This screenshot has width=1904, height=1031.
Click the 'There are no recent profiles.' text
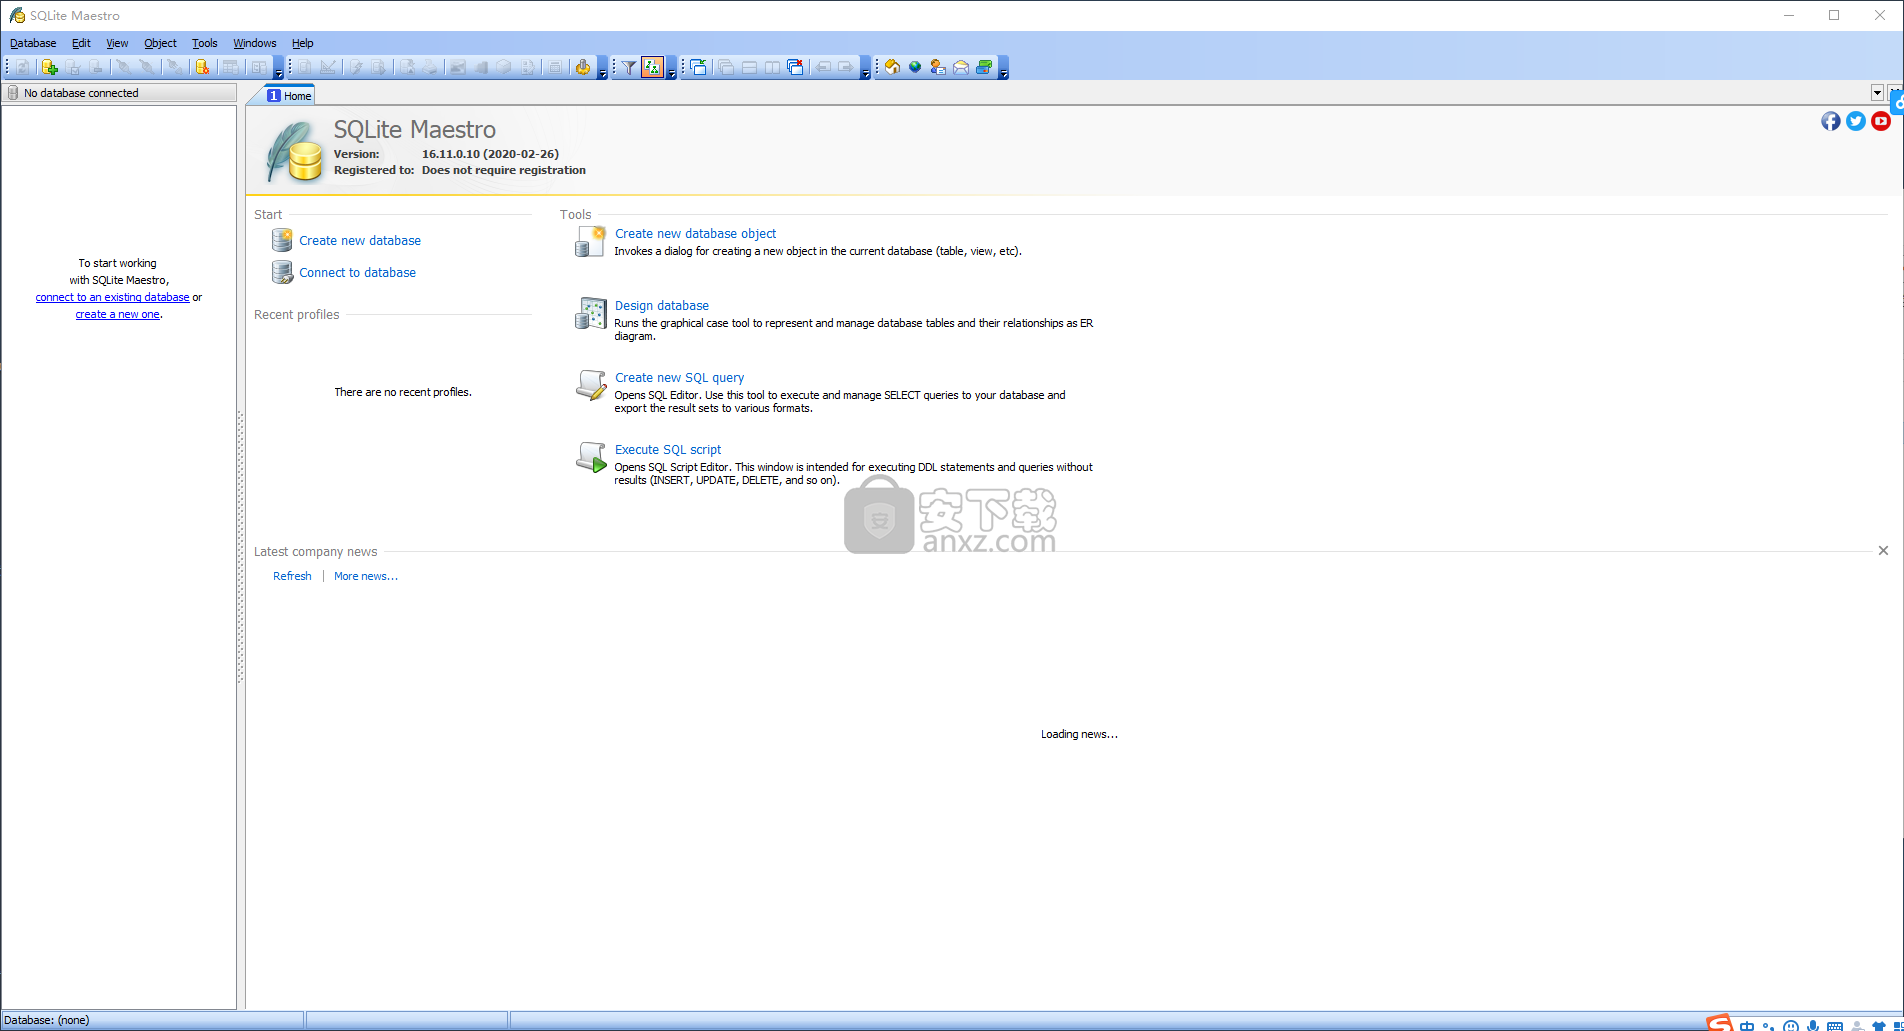coord(403,392)
